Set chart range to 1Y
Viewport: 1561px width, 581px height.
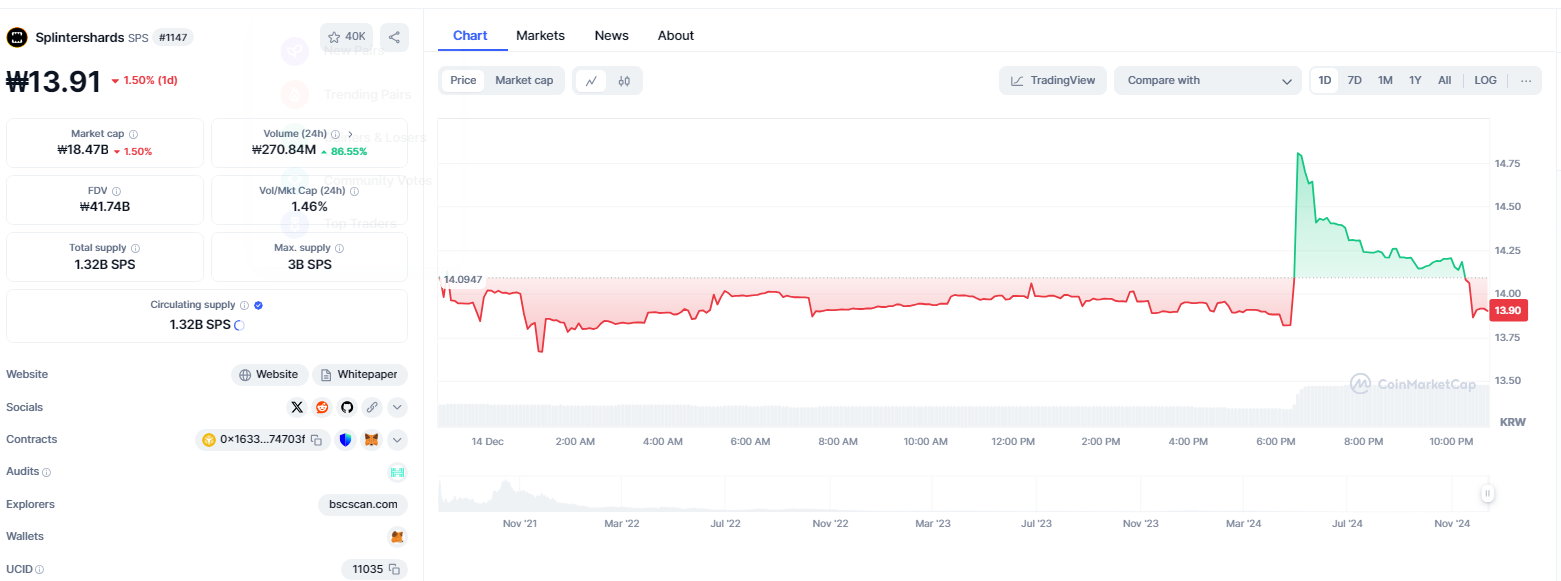[x=1415, y=80]
